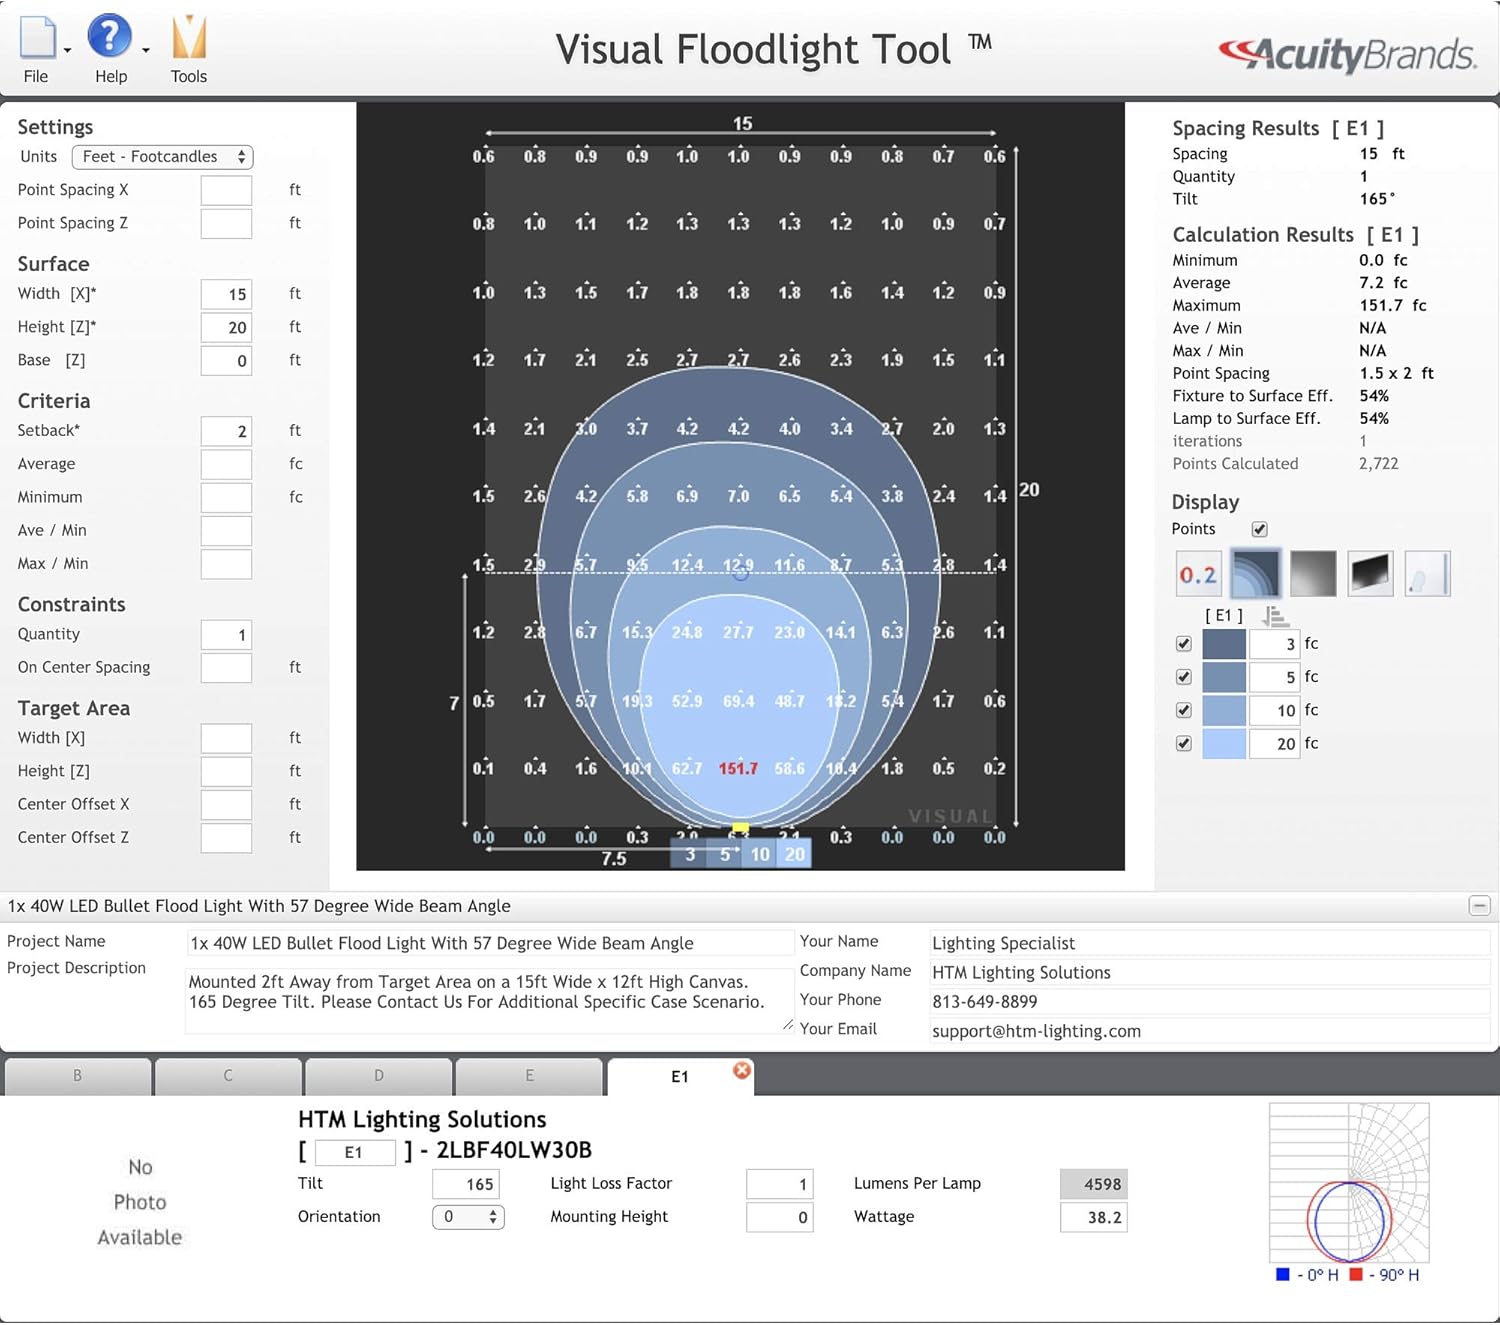Viewport: 1500px width, 1325px height.
Task: Click the contour sort order icon
Action: point(1275,616)
